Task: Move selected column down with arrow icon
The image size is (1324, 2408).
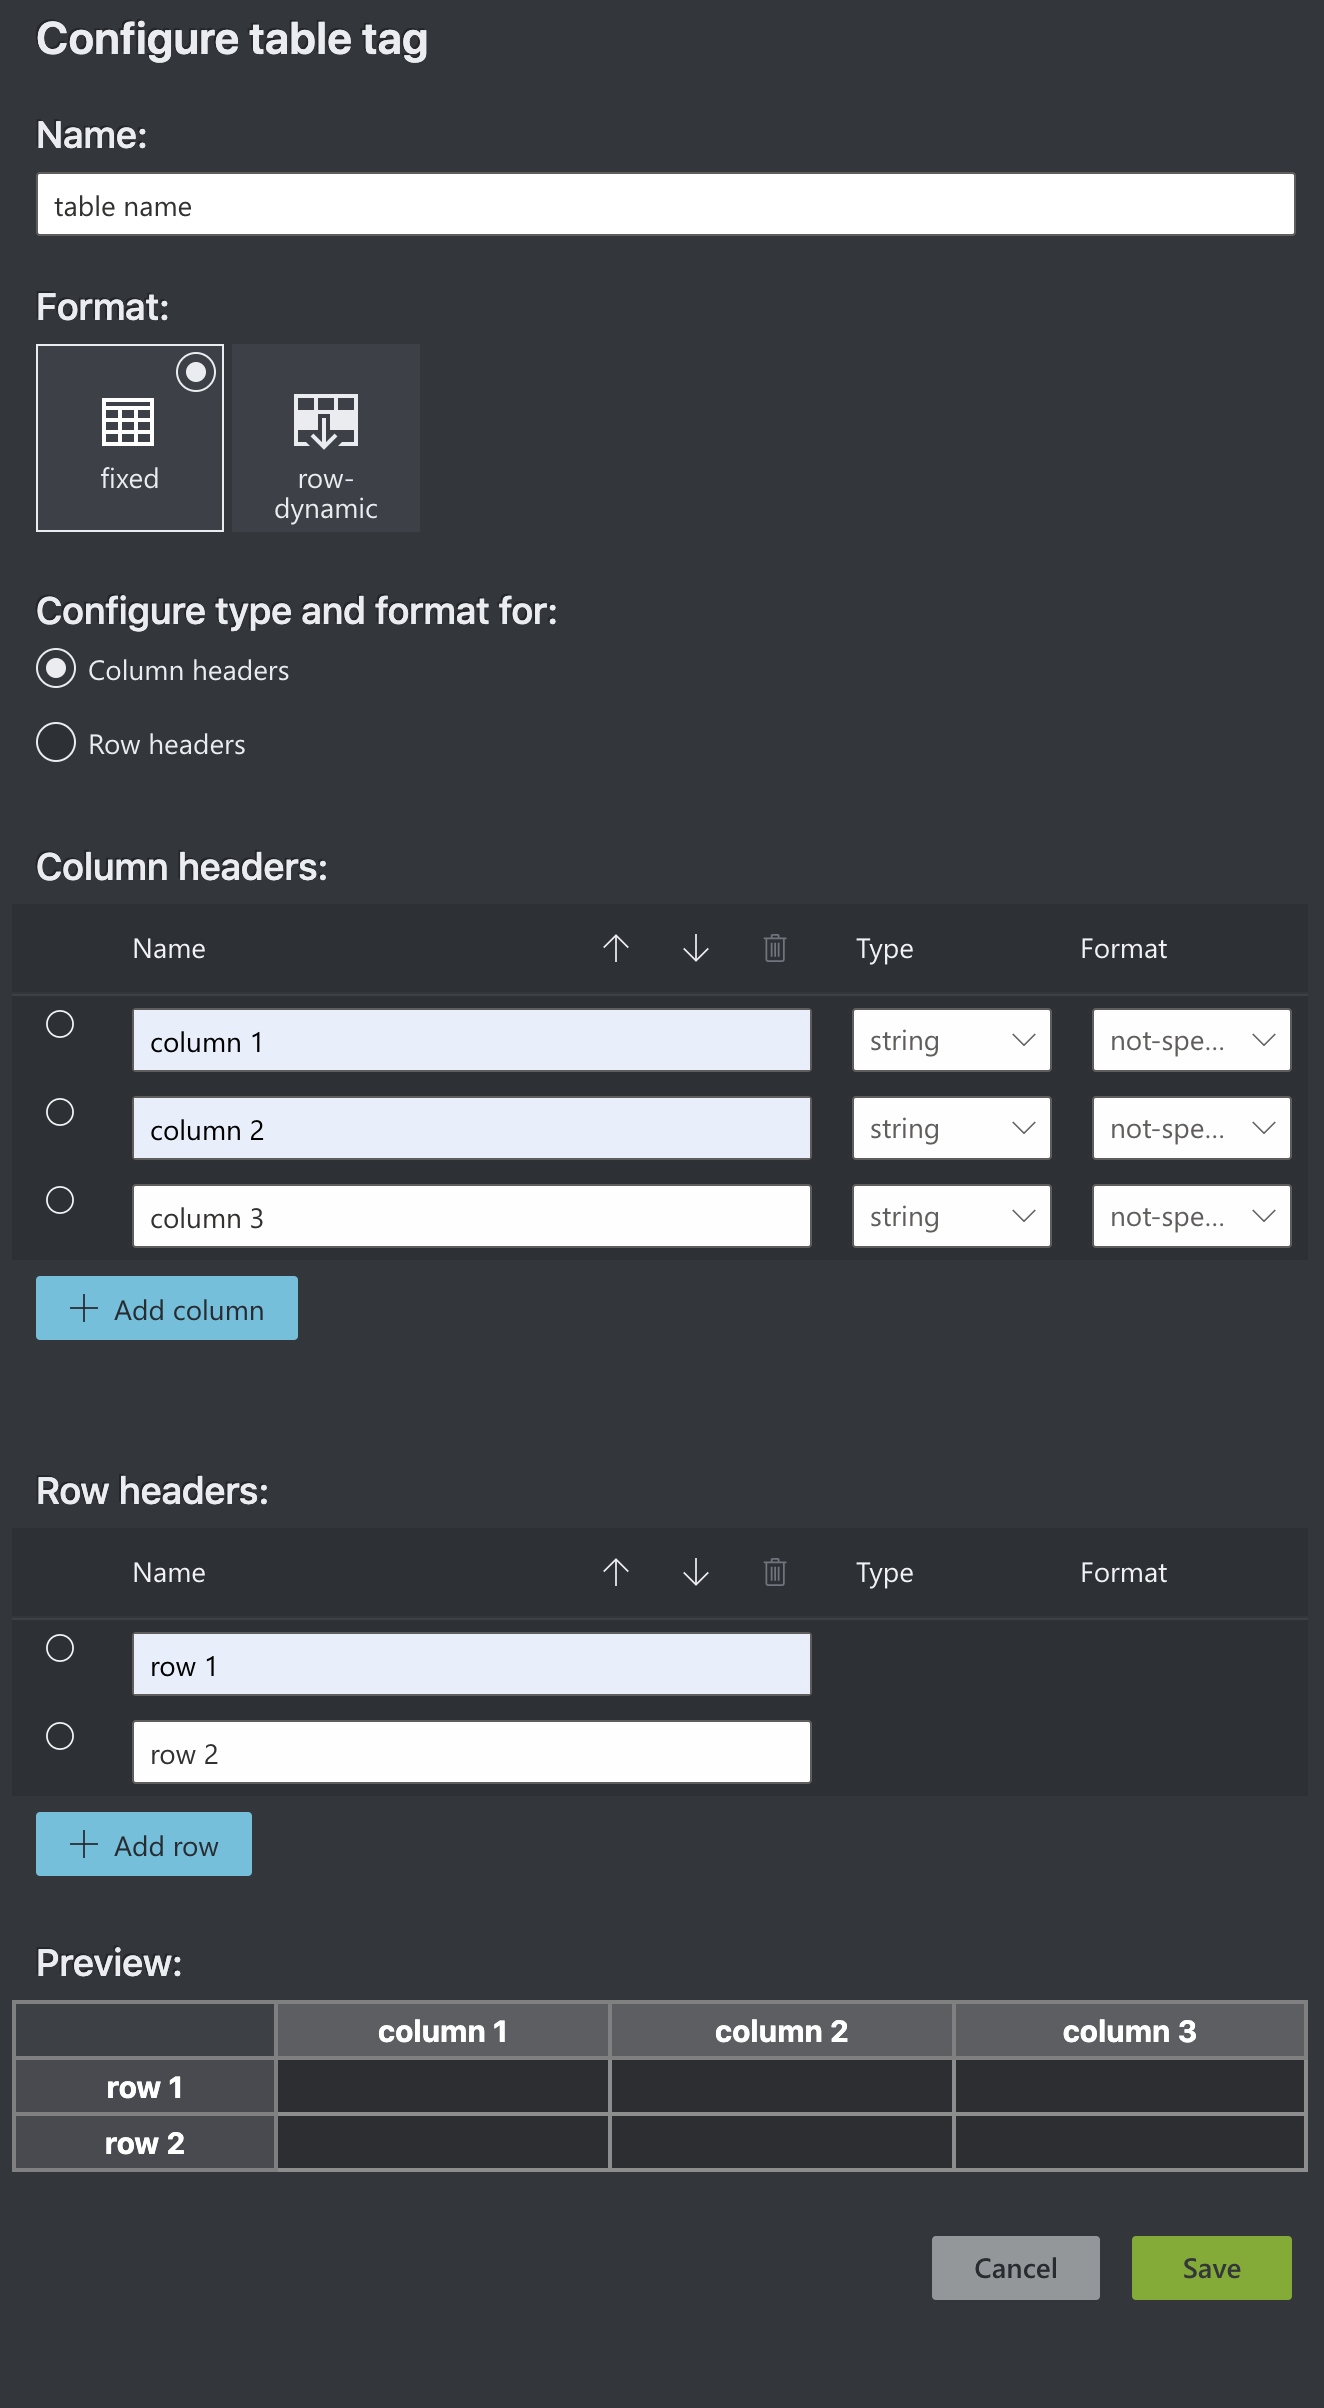Action: click(x=694, y=948)
